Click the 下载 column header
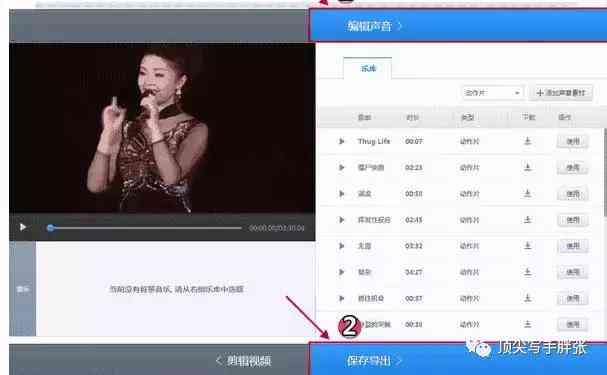607x375 pixels. [528, 117]
